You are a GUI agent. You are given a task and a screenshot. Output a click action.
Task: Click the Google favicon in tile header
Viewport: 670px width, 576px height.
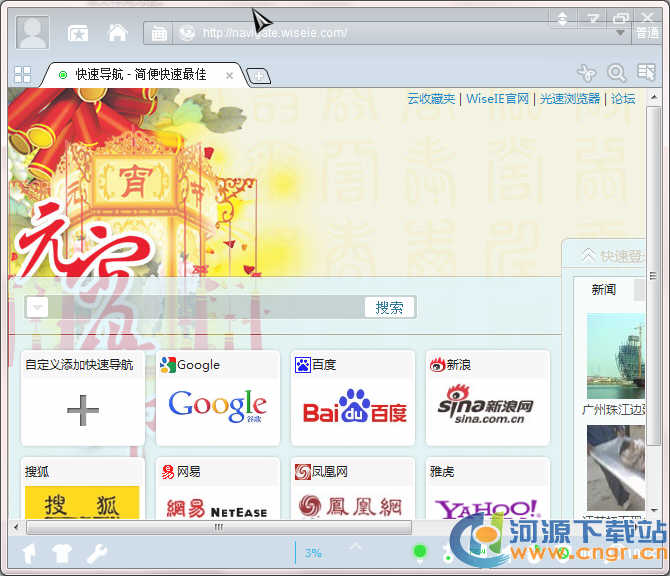point(168,365)
